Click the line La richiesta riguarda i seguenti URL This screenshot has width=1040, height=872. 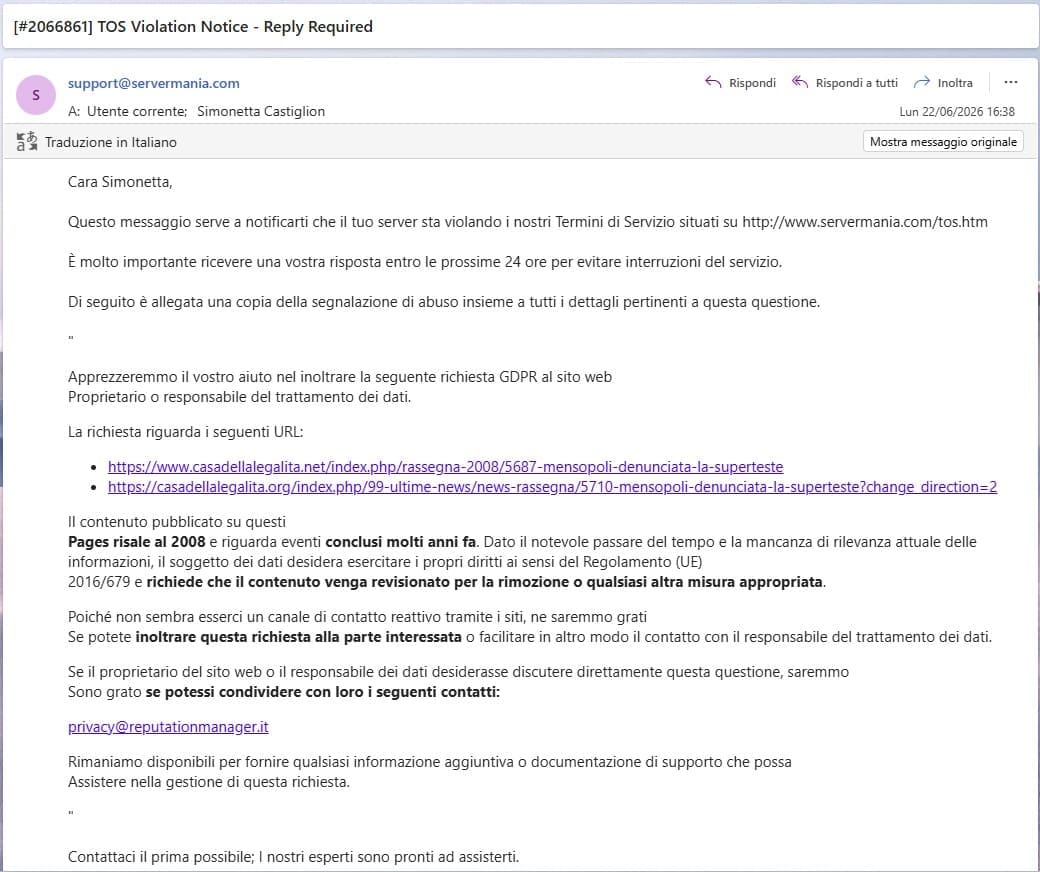coord(185,432)
